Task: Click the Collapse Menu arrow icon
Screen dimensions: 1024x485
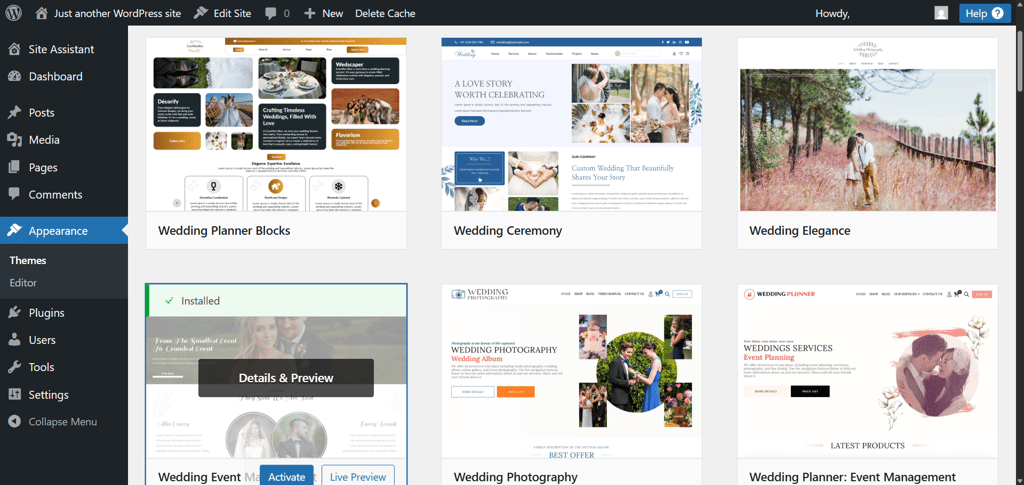Action: click(x=14, y=422)
